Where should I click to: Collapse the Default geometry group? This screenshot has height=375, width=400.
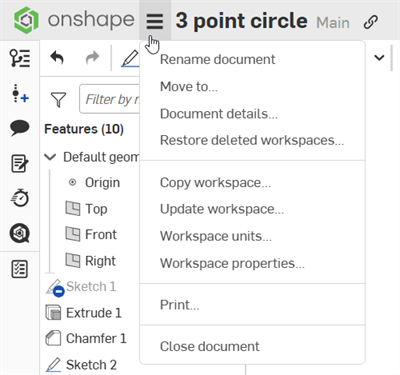[50, 157]
